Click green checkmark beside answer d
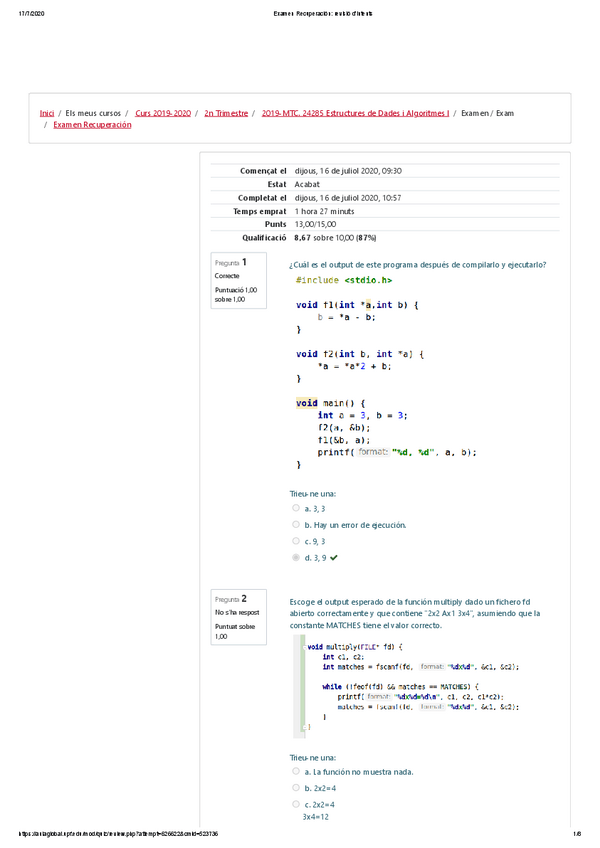Screen dimensions: 600x848 pyautogui.click(x=333, y=558)
